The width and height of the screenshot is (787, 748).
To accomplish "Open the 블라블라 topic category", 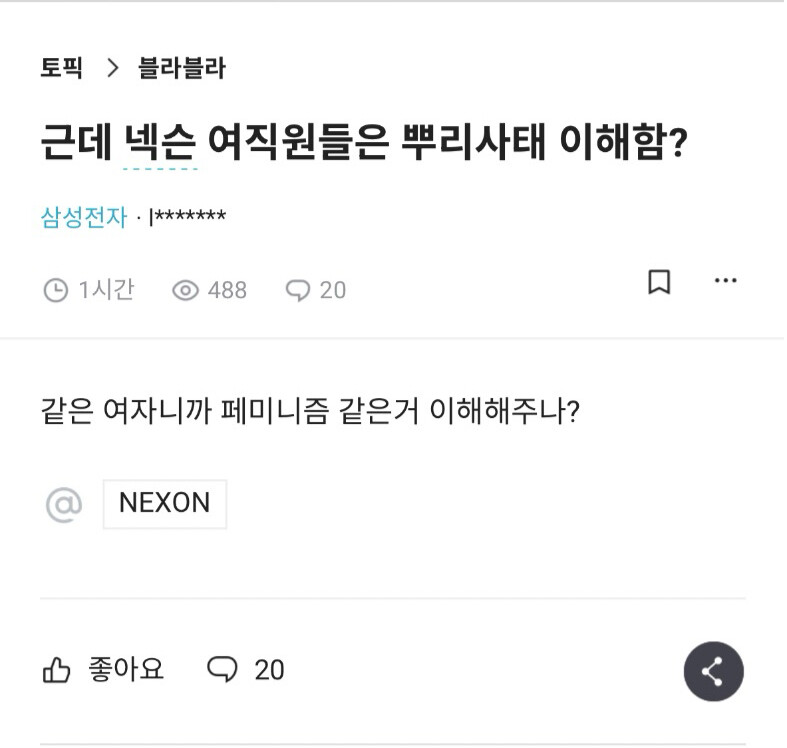I will pyautogui.click(x=181, y=68).
